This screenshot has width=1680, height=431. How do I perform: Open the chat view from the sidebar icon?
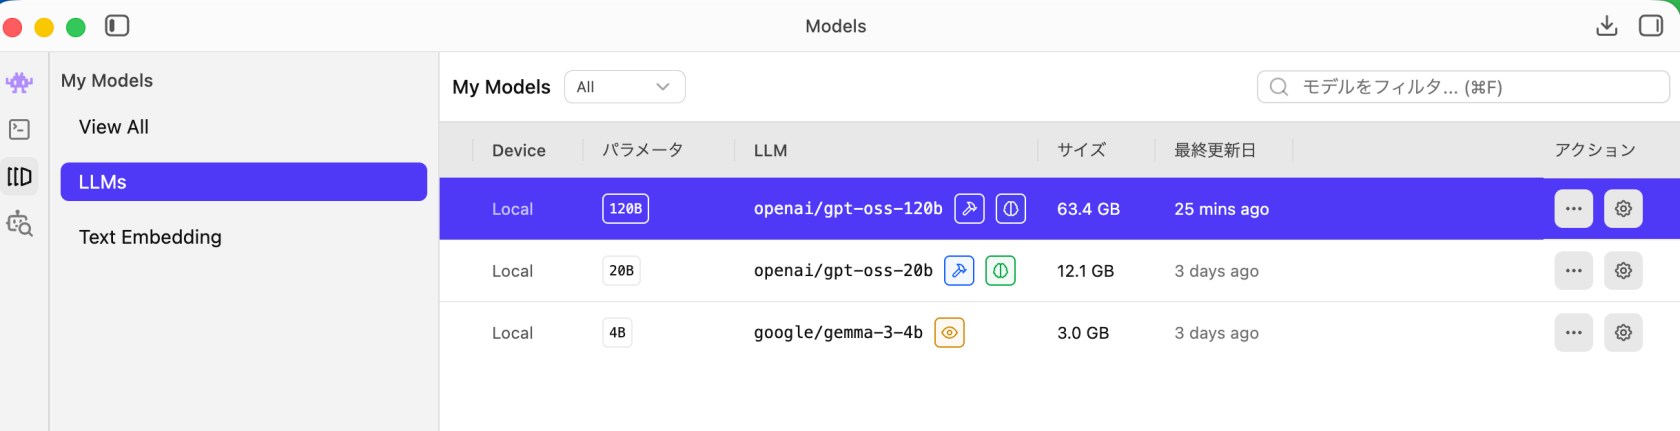pos(19,82)
